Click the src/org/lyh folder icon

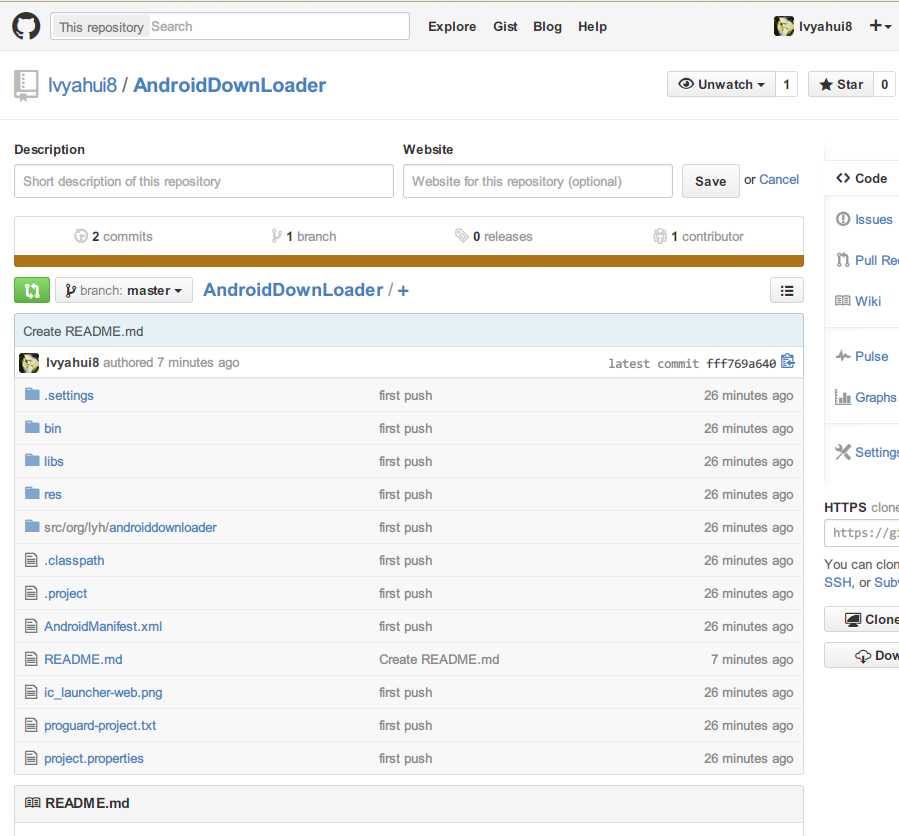coord(32,526)
